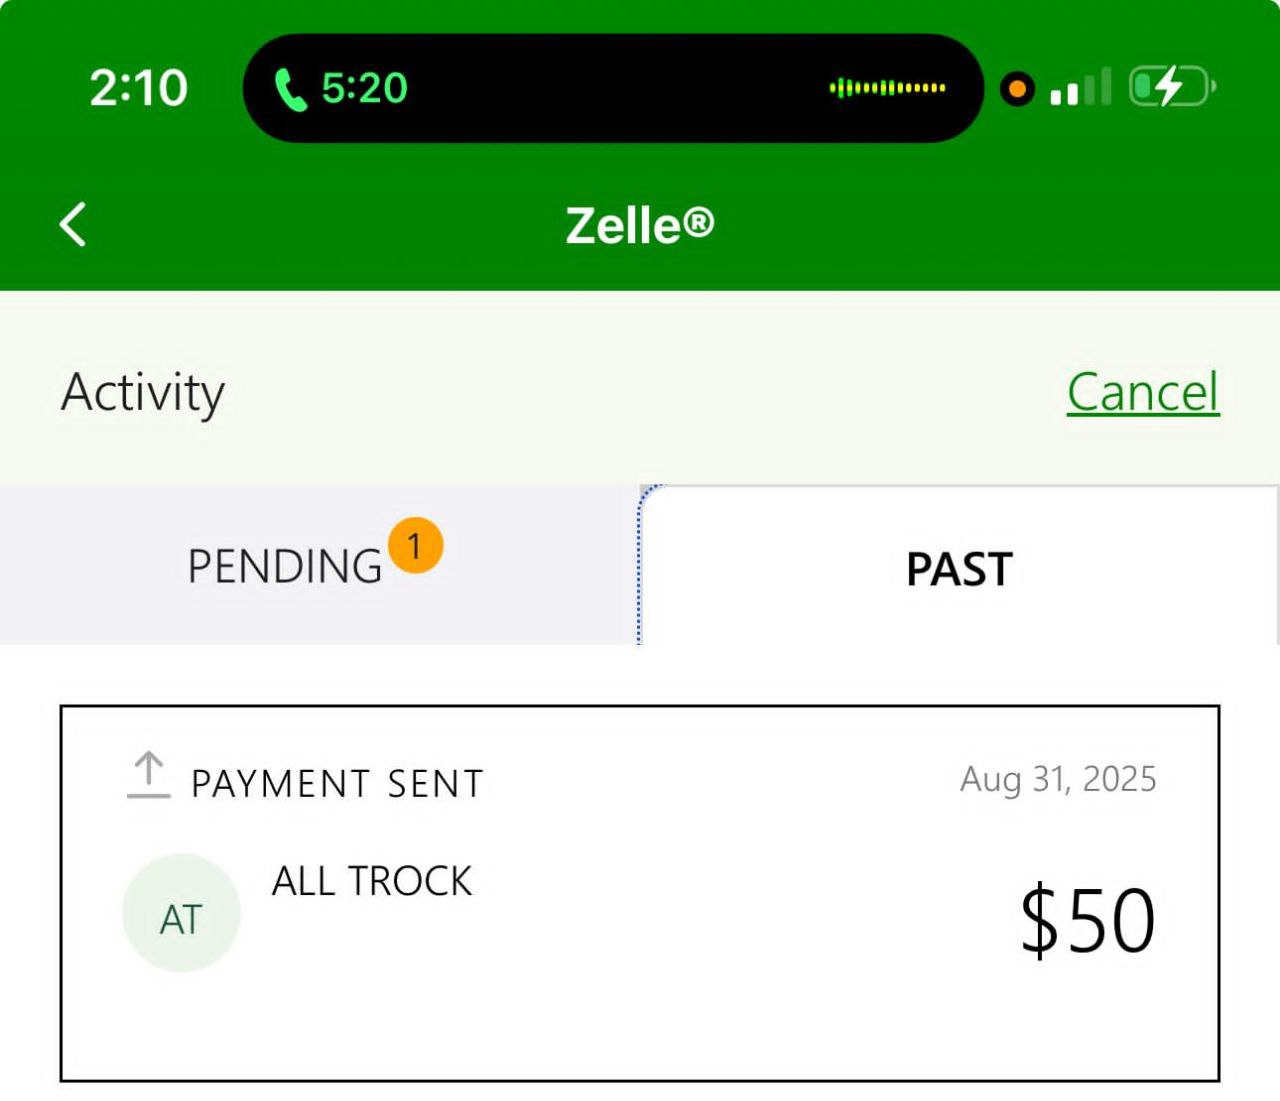
Task: Tap the cellular signal bars icon
Action: 1080,88
